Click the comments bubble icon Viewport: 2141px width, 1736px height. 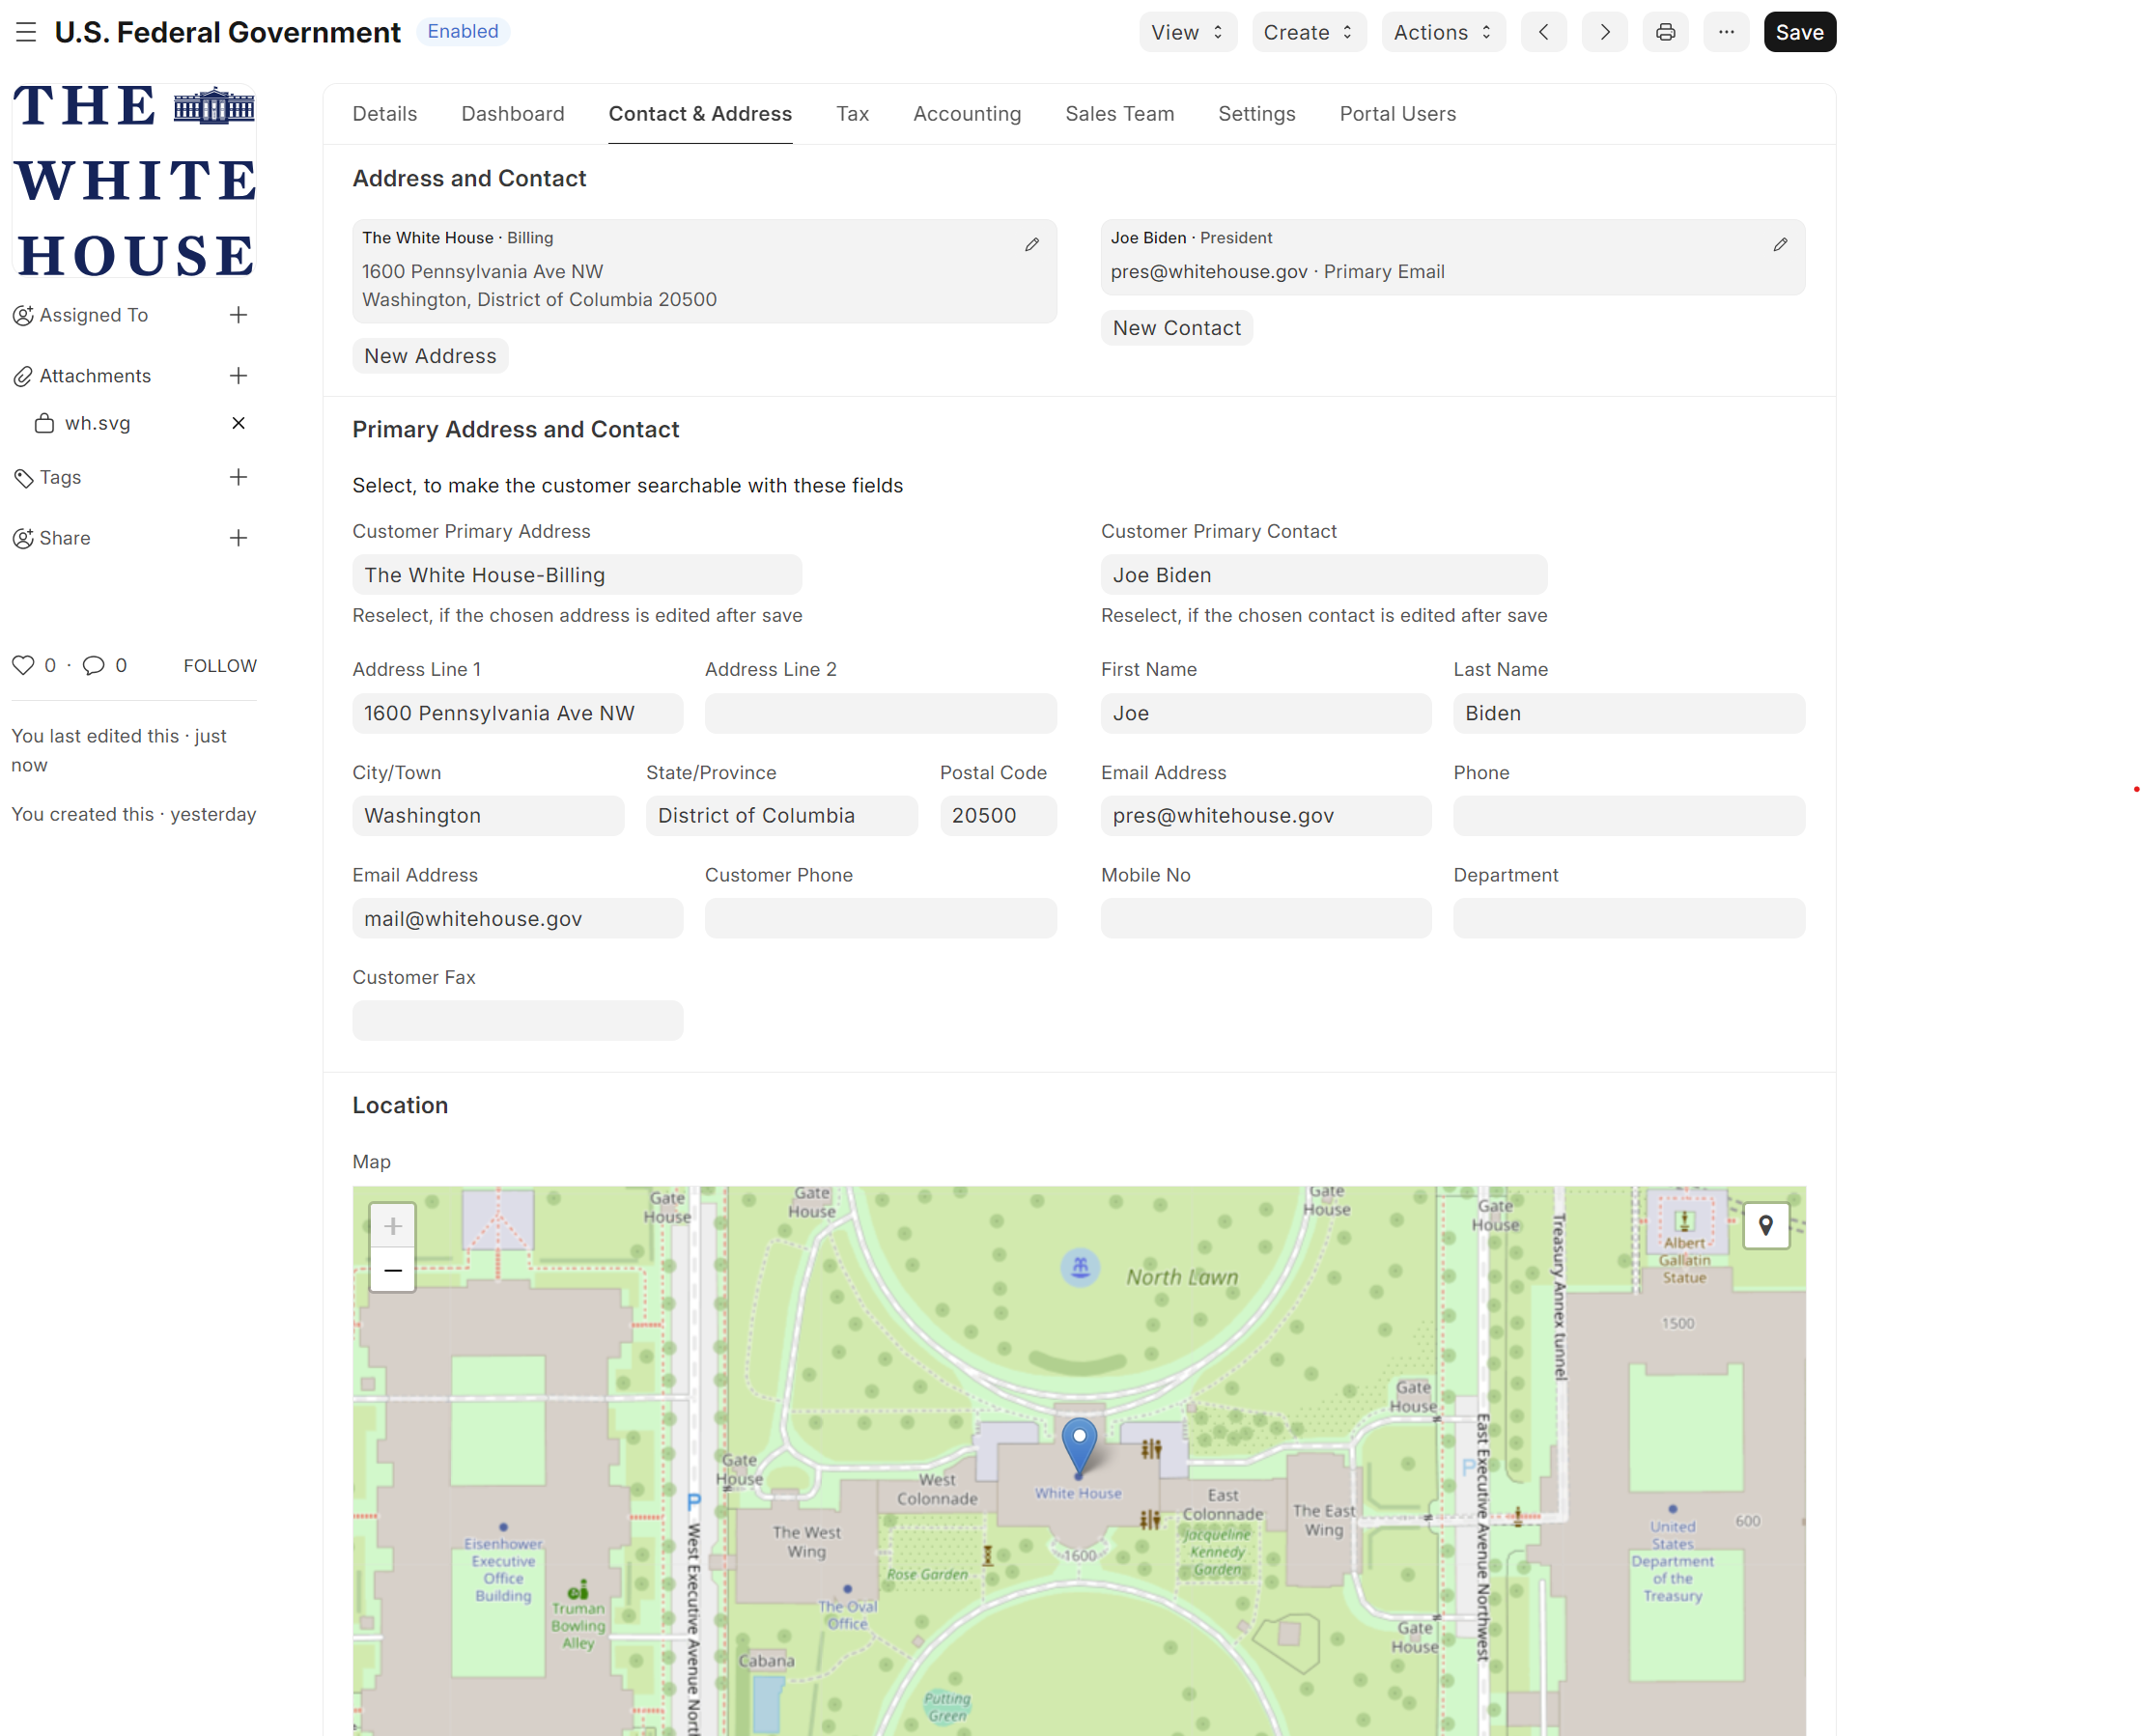pos(93,665)
